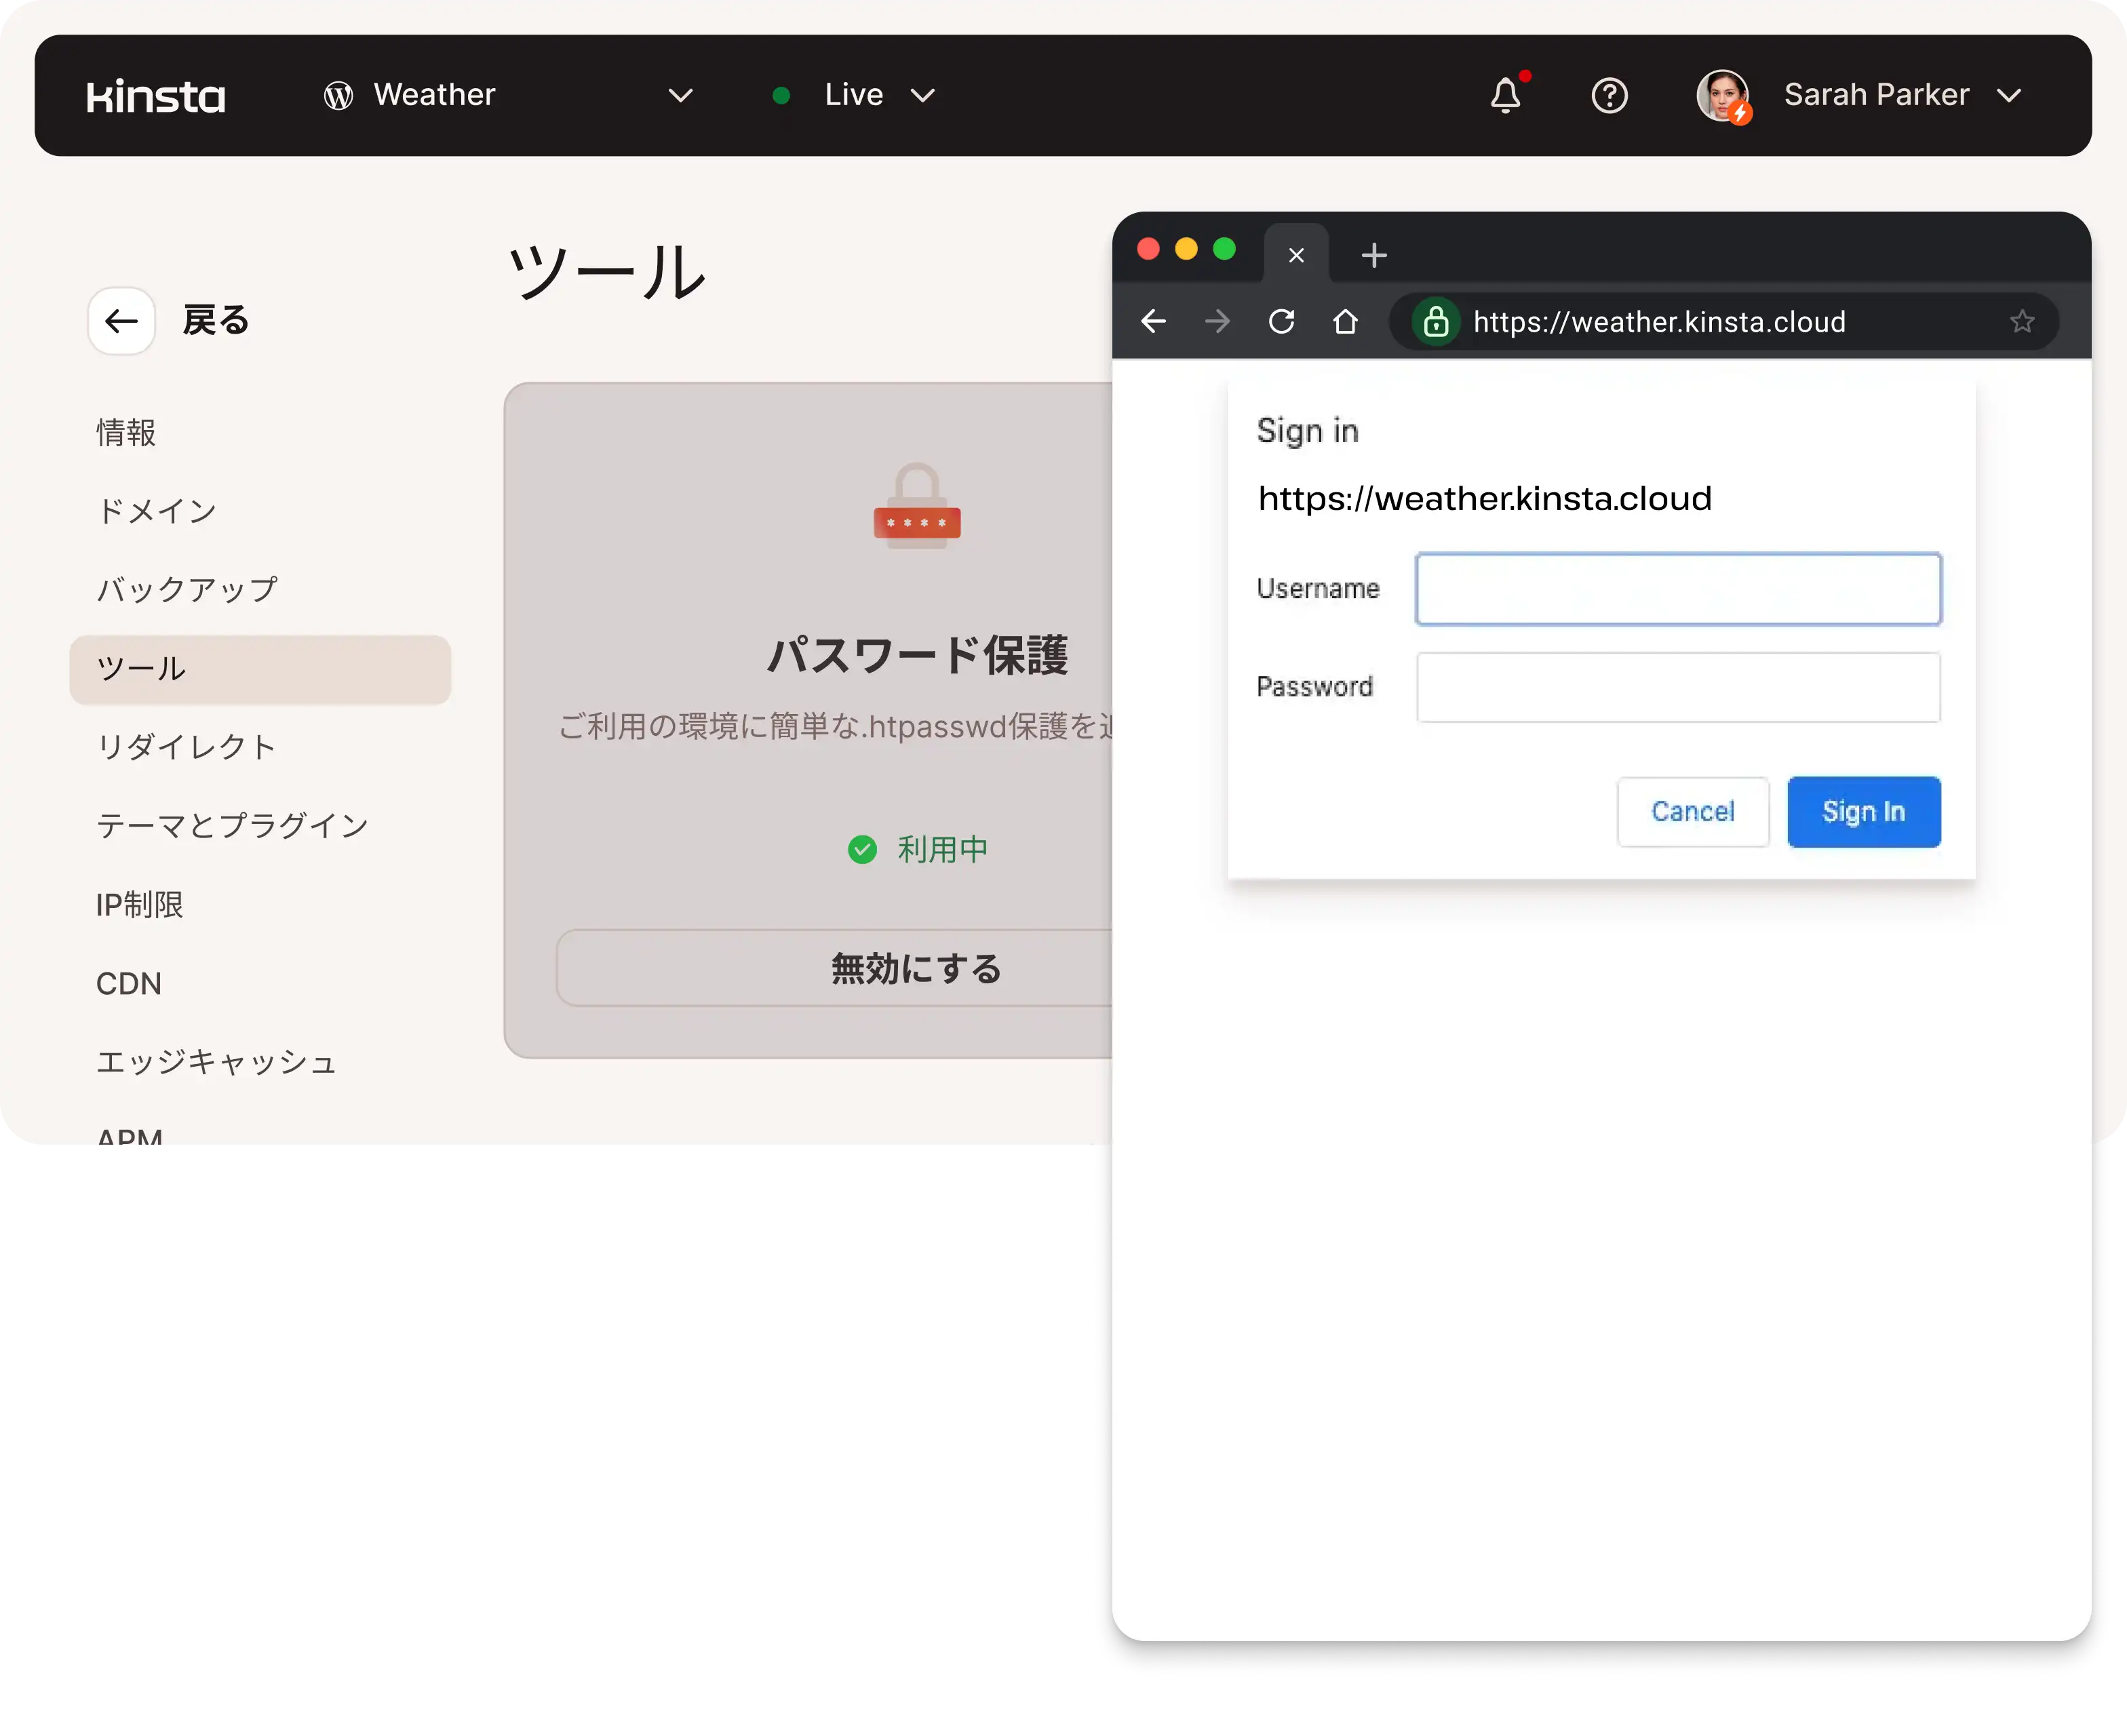2127x1736 pixels.
Task: Open a new browser tab with plus
Action: click(1374, 256)
